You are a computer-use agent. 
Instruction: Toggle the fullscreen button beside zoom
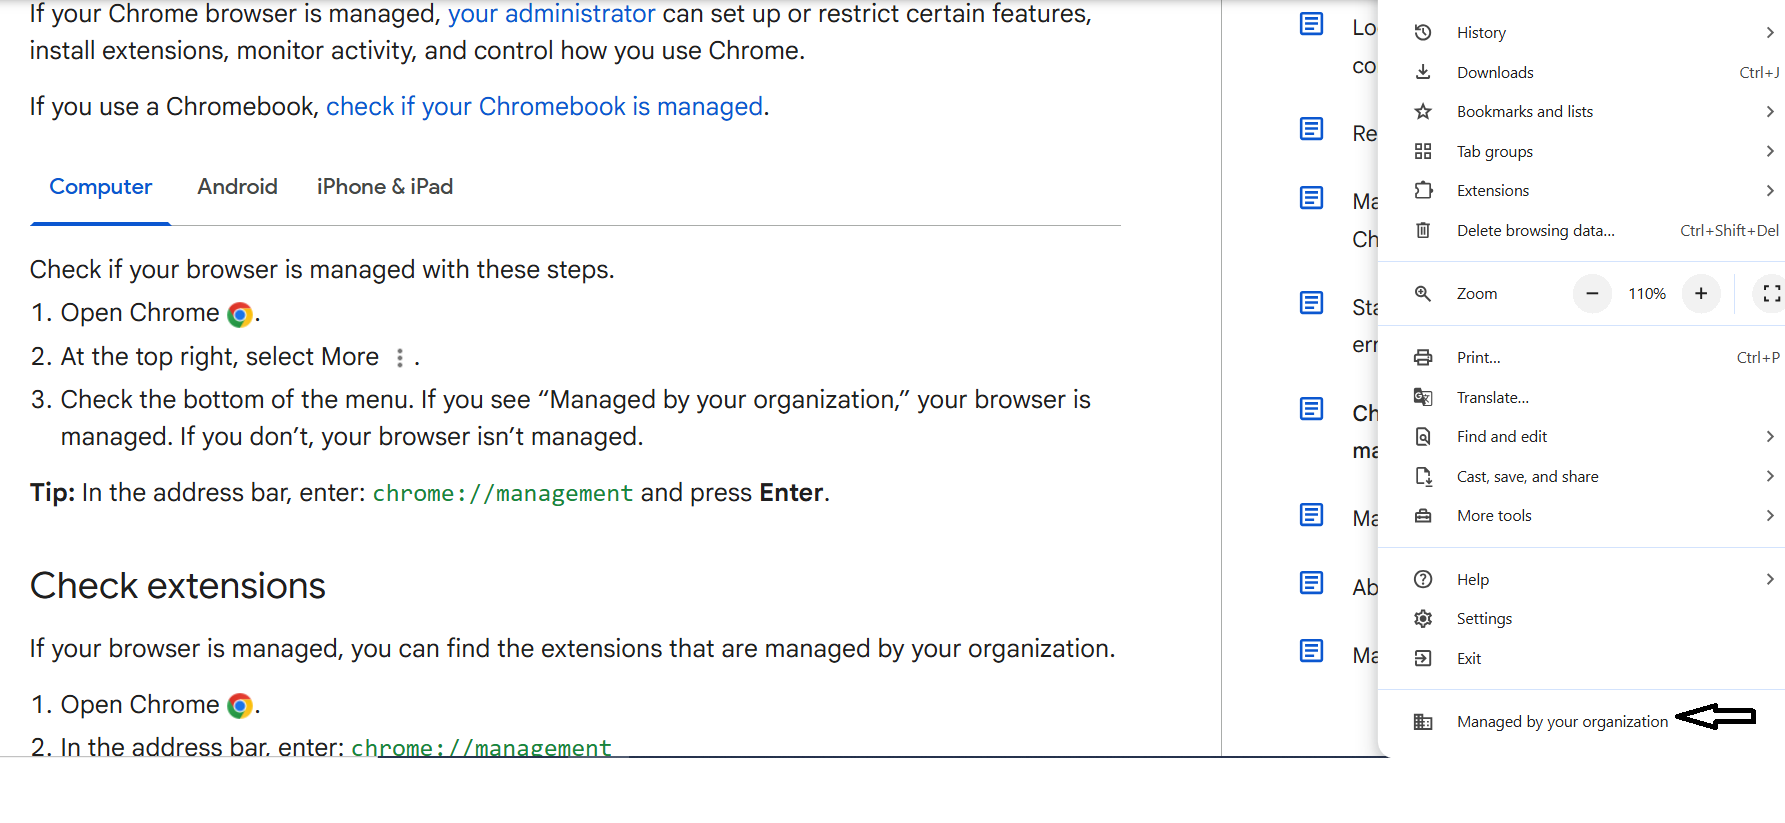pos(1771,293)
